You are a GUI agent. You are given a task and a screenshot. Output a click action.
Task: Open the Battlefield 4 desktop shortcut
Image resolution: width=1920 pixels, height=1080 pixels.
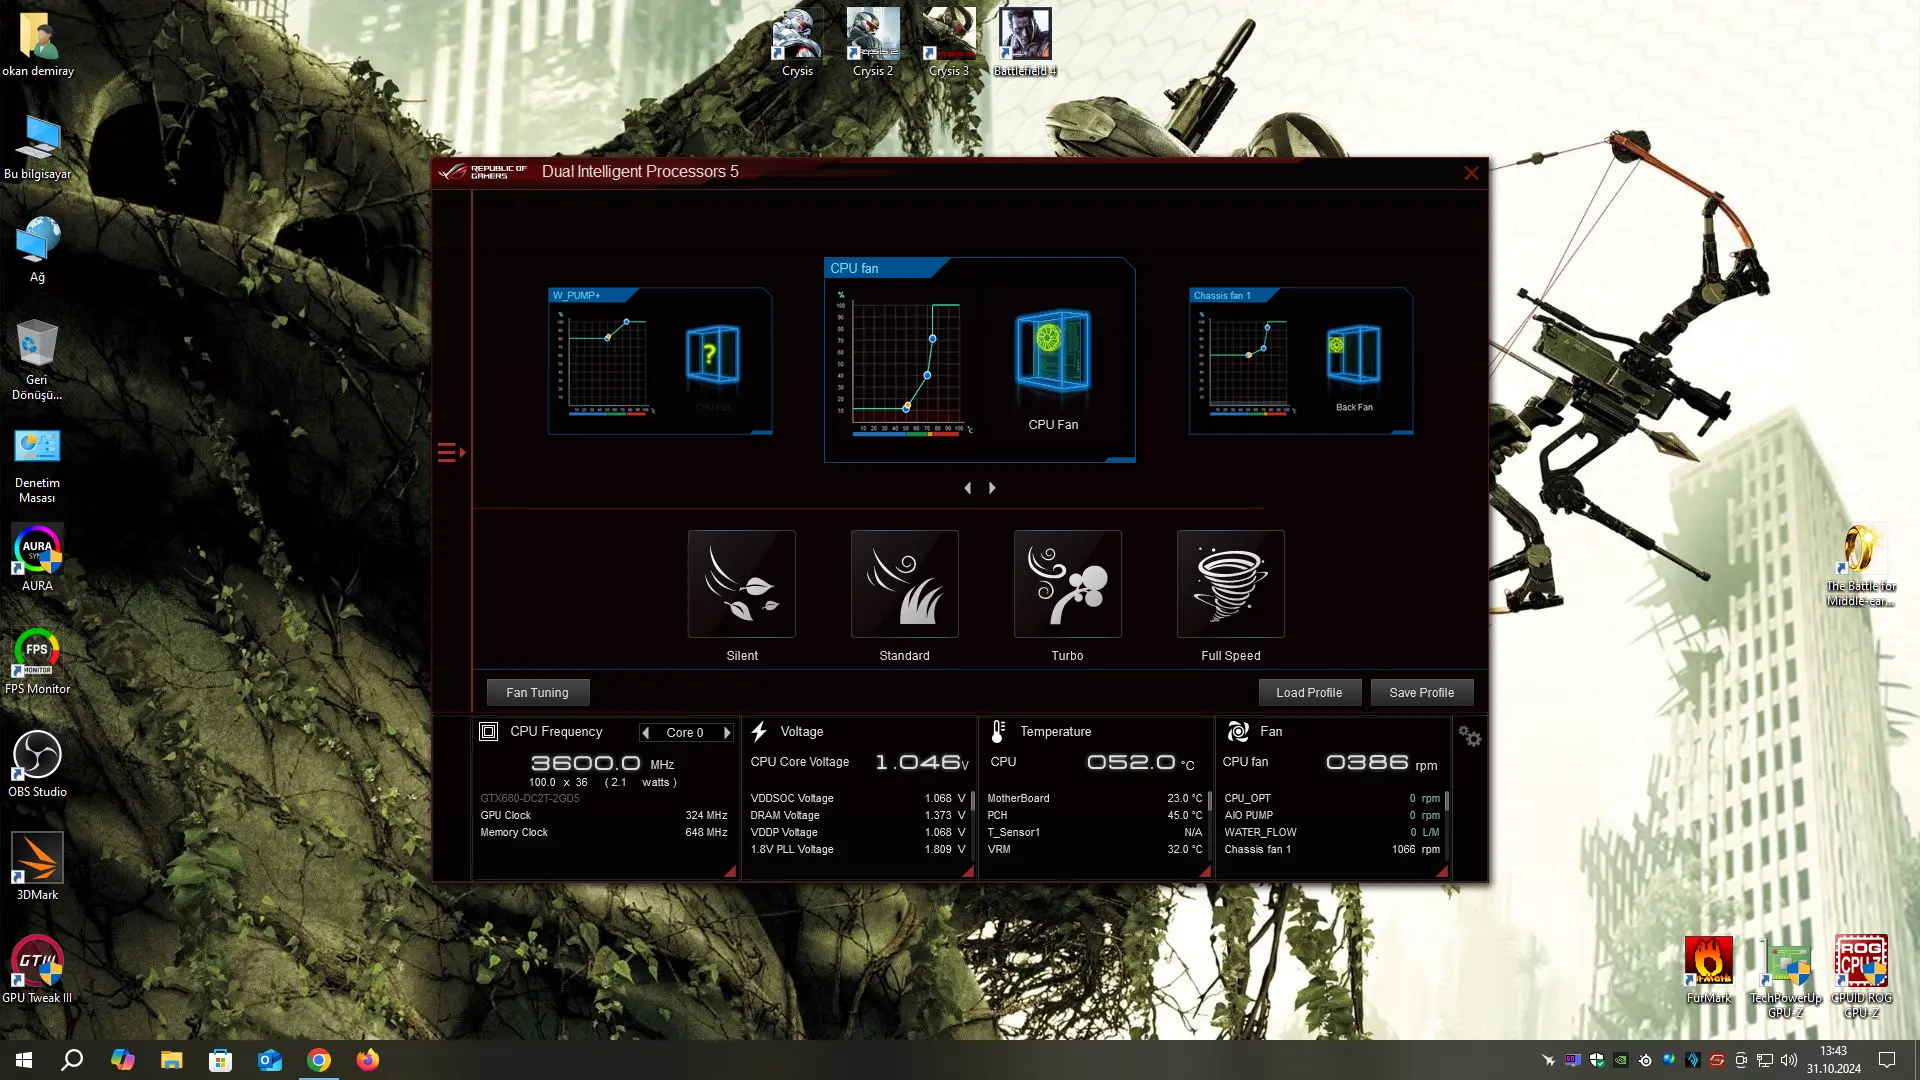[x=1025, y=42]
